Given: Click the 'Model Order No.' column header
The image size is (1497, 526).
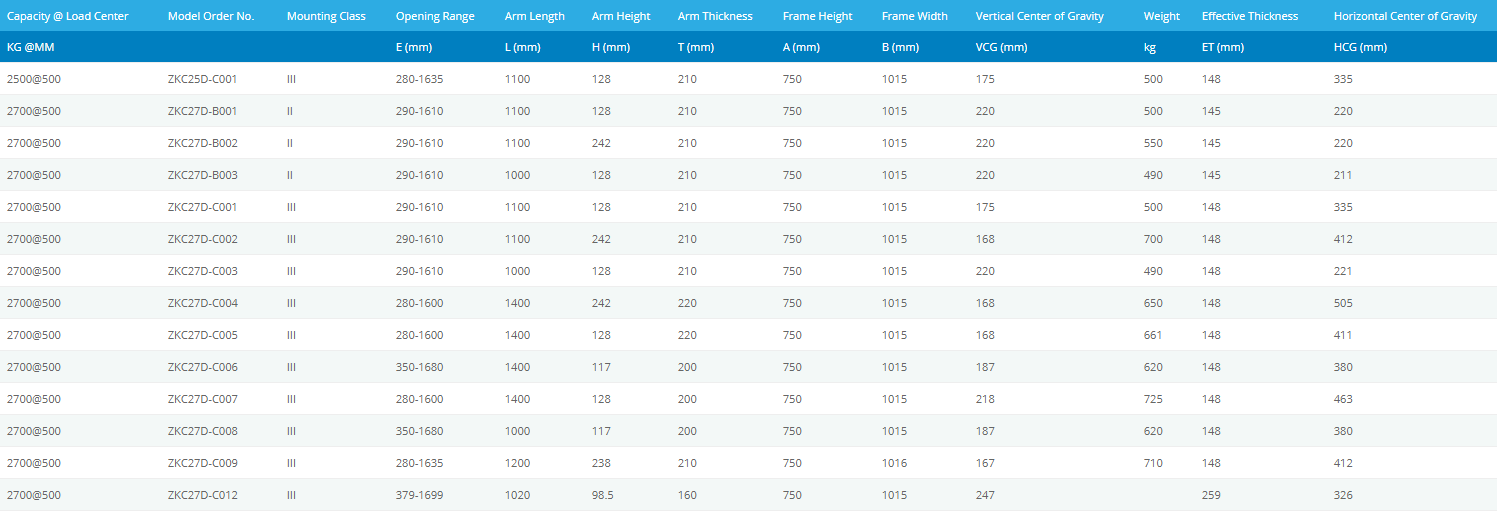Looking at the screenshot, I should (x=211, y=16).
